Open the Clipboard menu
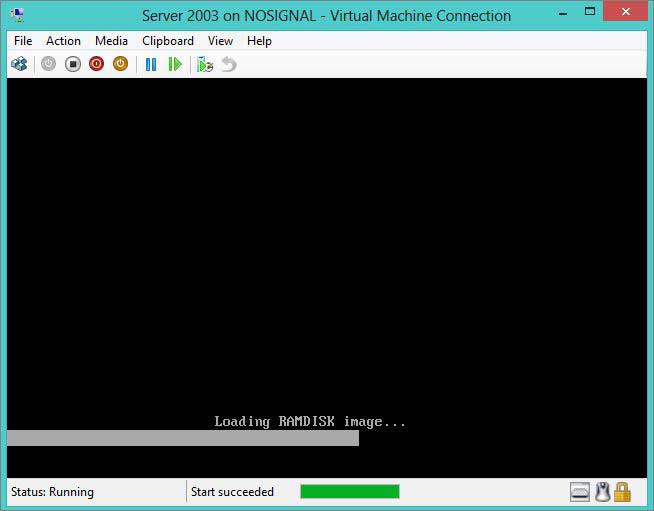Screen dimensions: 654x511 pos(168,41)
